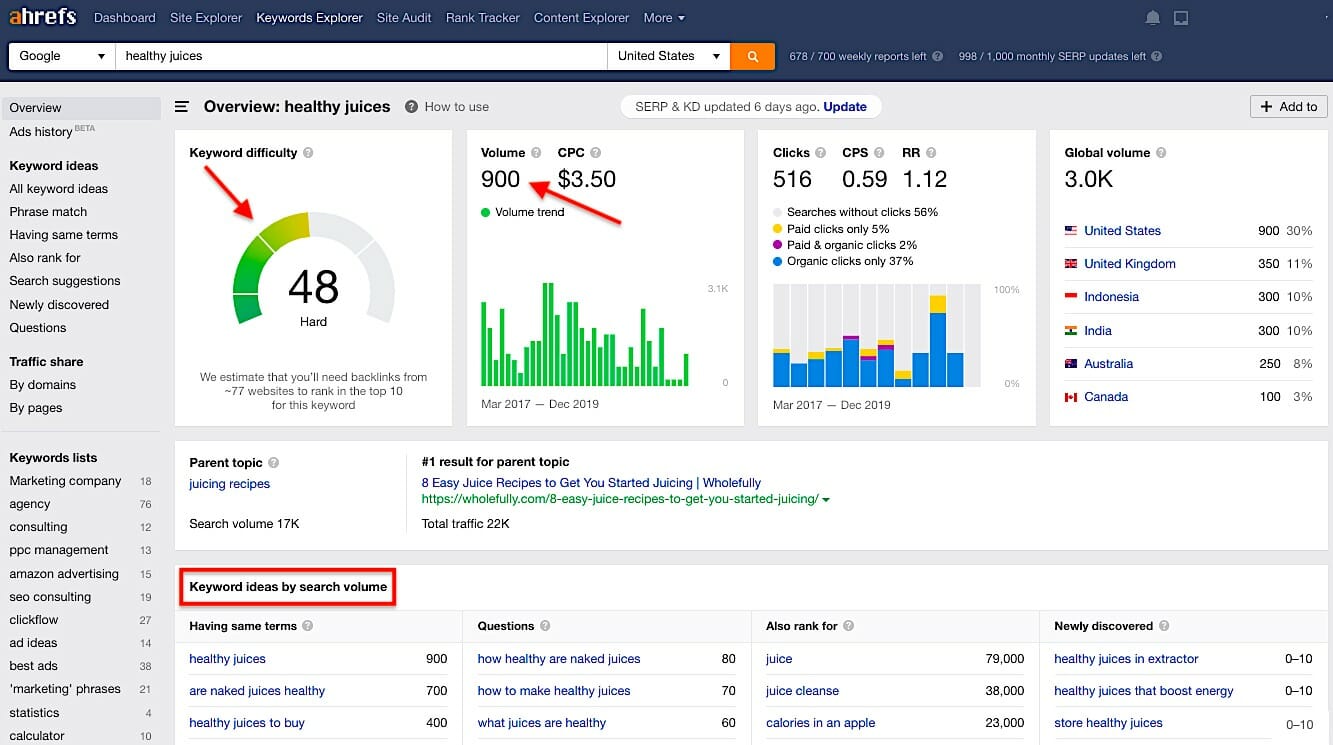1333x745 pixels.
Task: Open the United States country dropdown
Action: click(x=669, y=56)
